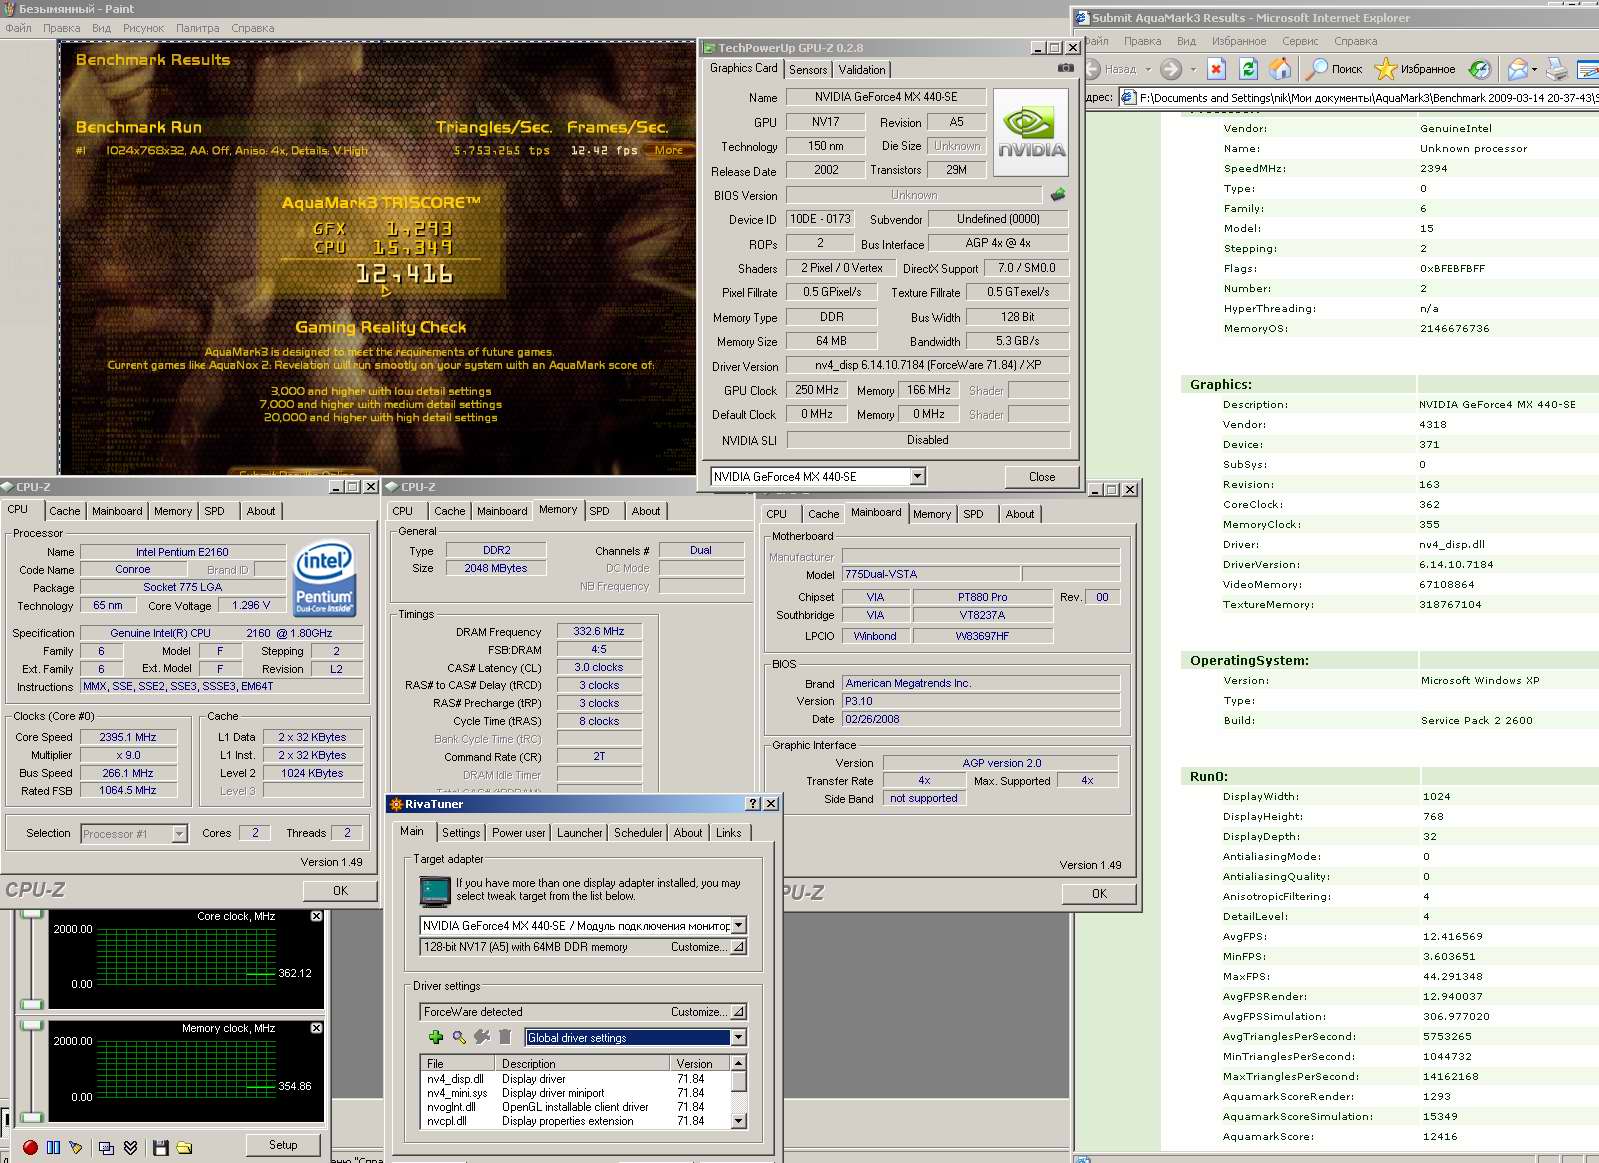
Task: Click the NVIDIA logo in GPU-Z
Action: click(1031, 132)
